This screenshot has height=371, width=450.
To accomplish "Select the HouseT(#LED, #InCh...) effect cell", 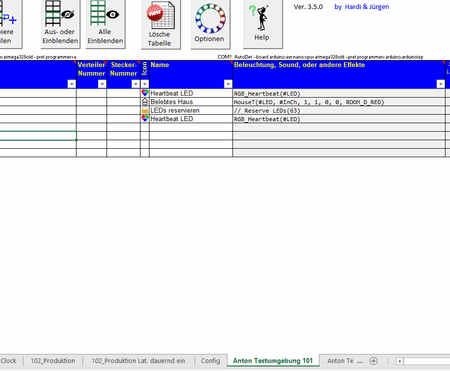I will pos(339,102).
